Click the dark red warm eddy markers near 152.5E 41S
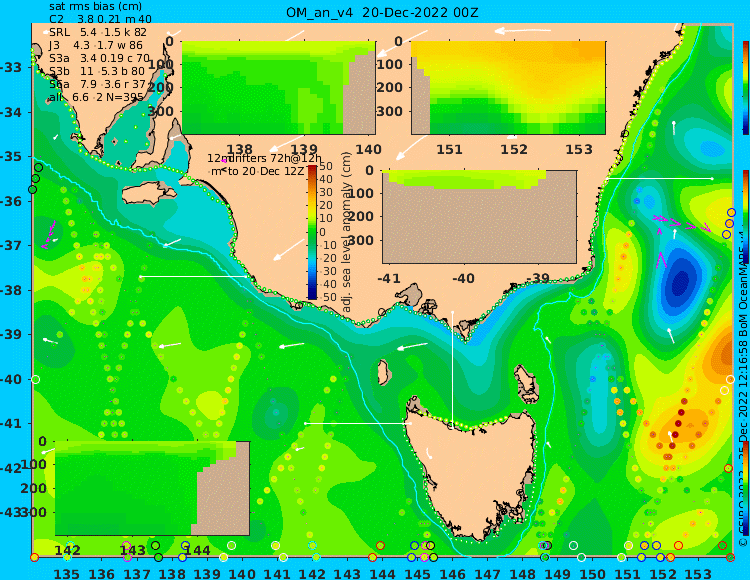 [x=678, y=424]
